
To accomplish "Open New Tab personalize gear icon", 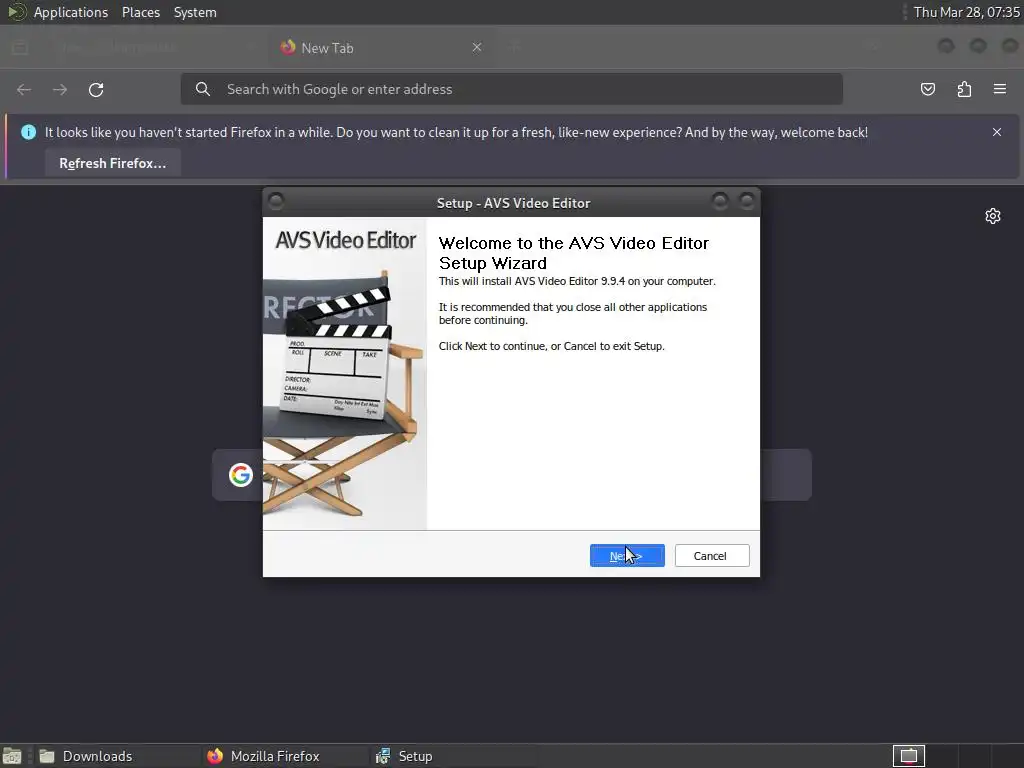I will [993, 216].
